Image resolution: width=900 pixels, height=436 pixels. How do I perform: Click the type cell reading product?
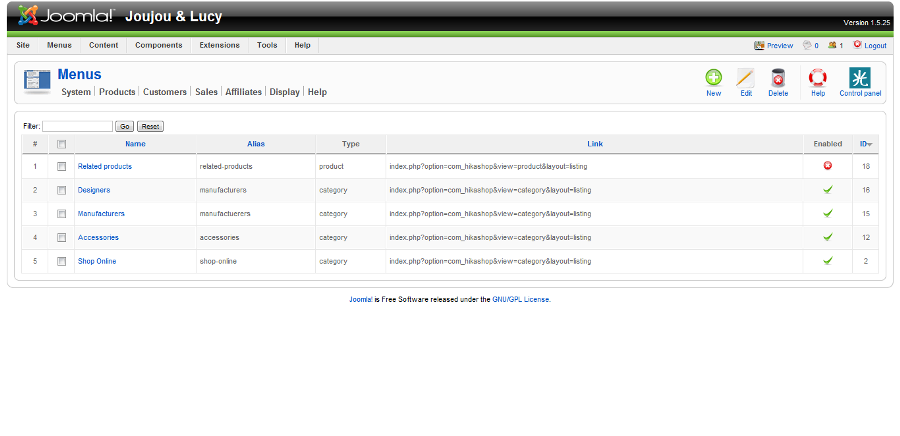coord(332,166)
